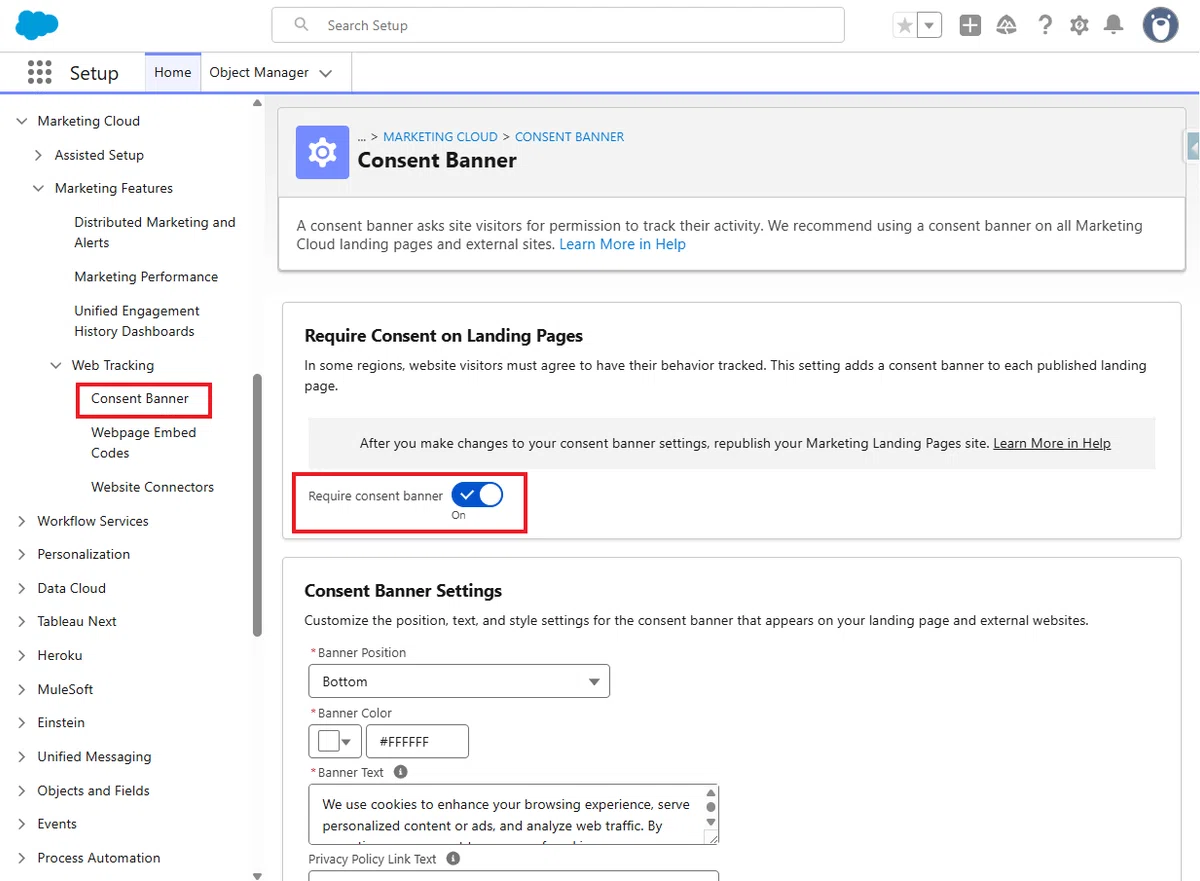Open the Global Actions plus icon
The width and height of the screenshot is (1200, 881).
pos(970,26)
